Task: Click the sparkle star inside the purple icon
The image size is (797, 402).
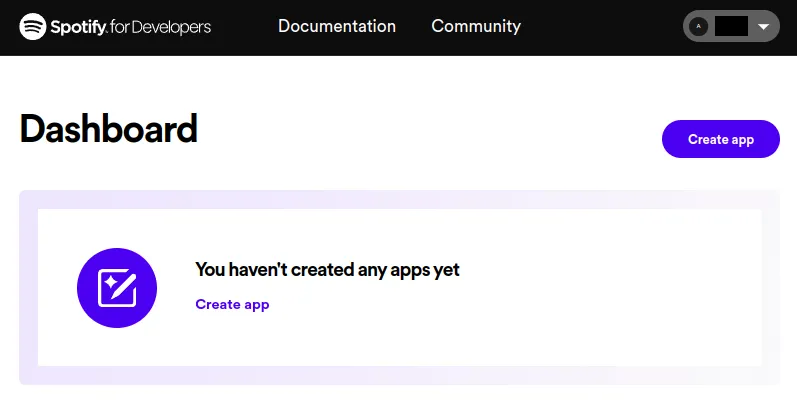Action: point(109,283)
